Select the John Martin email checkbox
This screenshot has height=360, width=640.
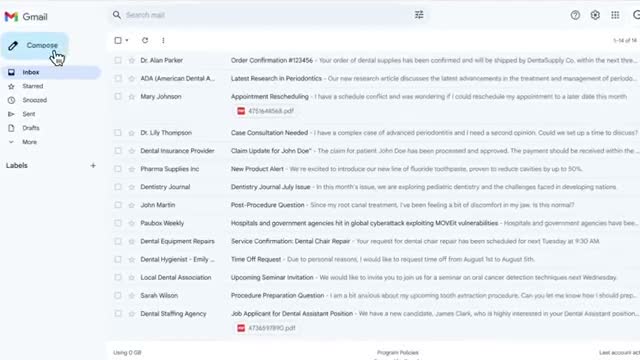coord(118,205)
